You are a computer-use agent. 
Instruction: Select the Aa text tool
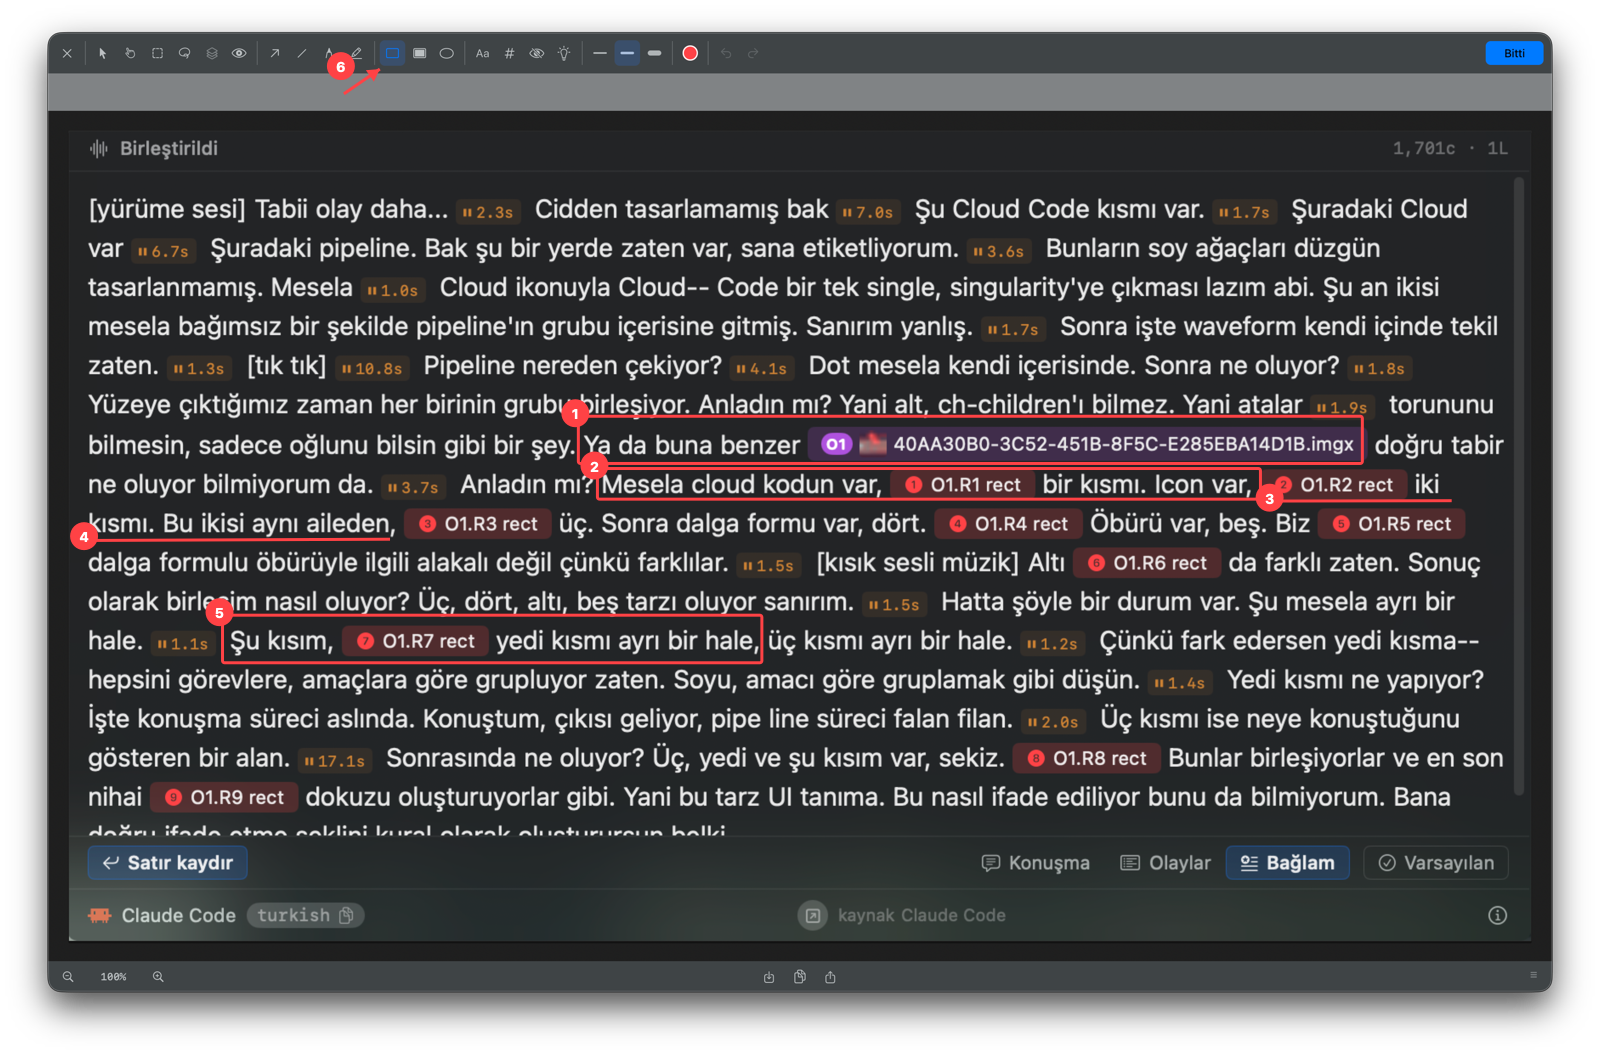click(482, 54)
